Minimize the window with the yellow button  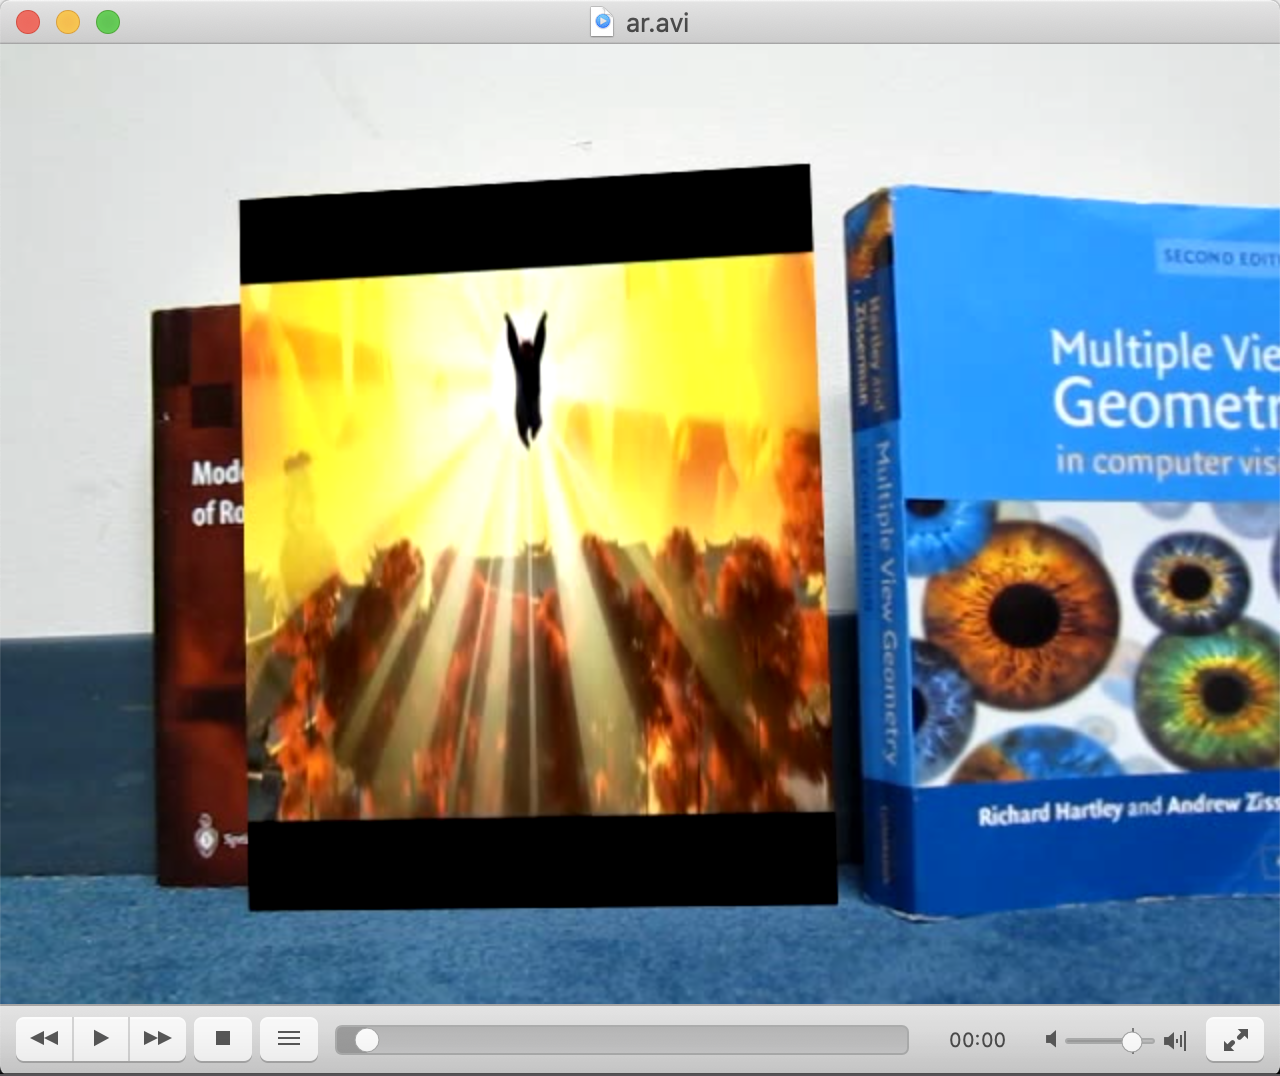pyautogui.click(x=68, y=22)
